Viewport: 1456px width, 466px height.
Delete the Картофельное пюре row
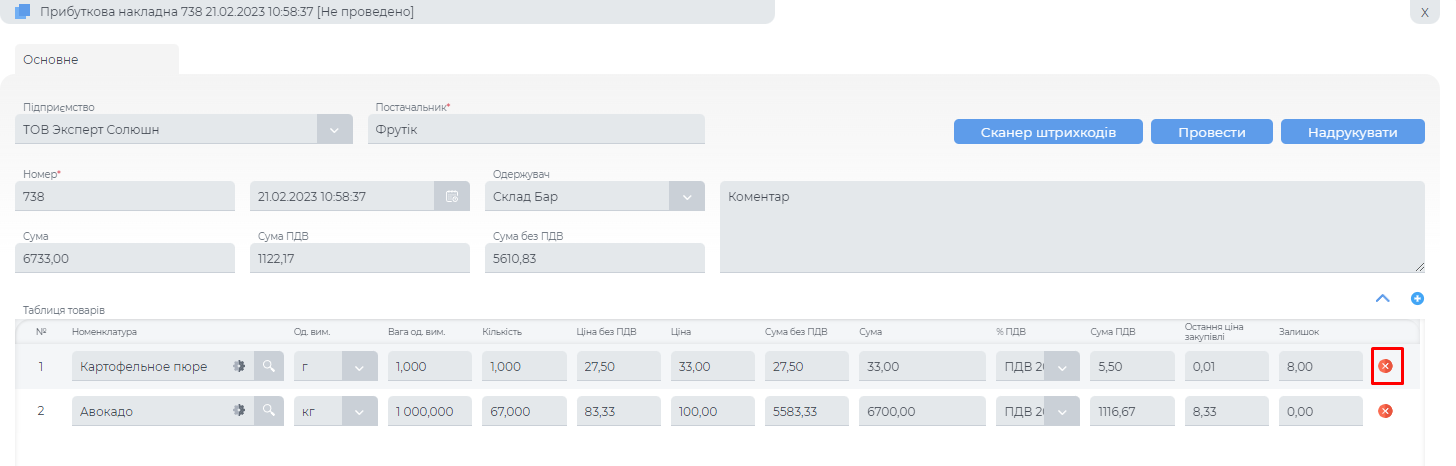(x=1385, y=367)
